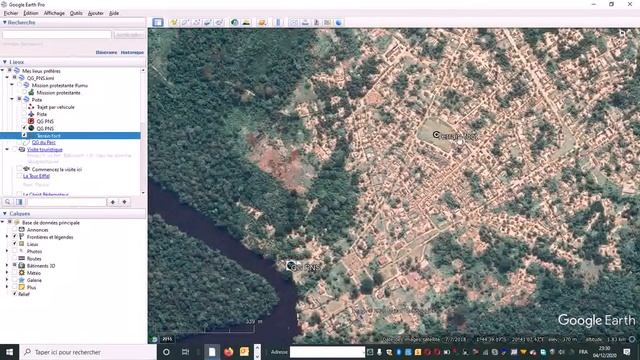
Task: Enable the Galerie layer checkbox
Action: [x=15, y=280]
